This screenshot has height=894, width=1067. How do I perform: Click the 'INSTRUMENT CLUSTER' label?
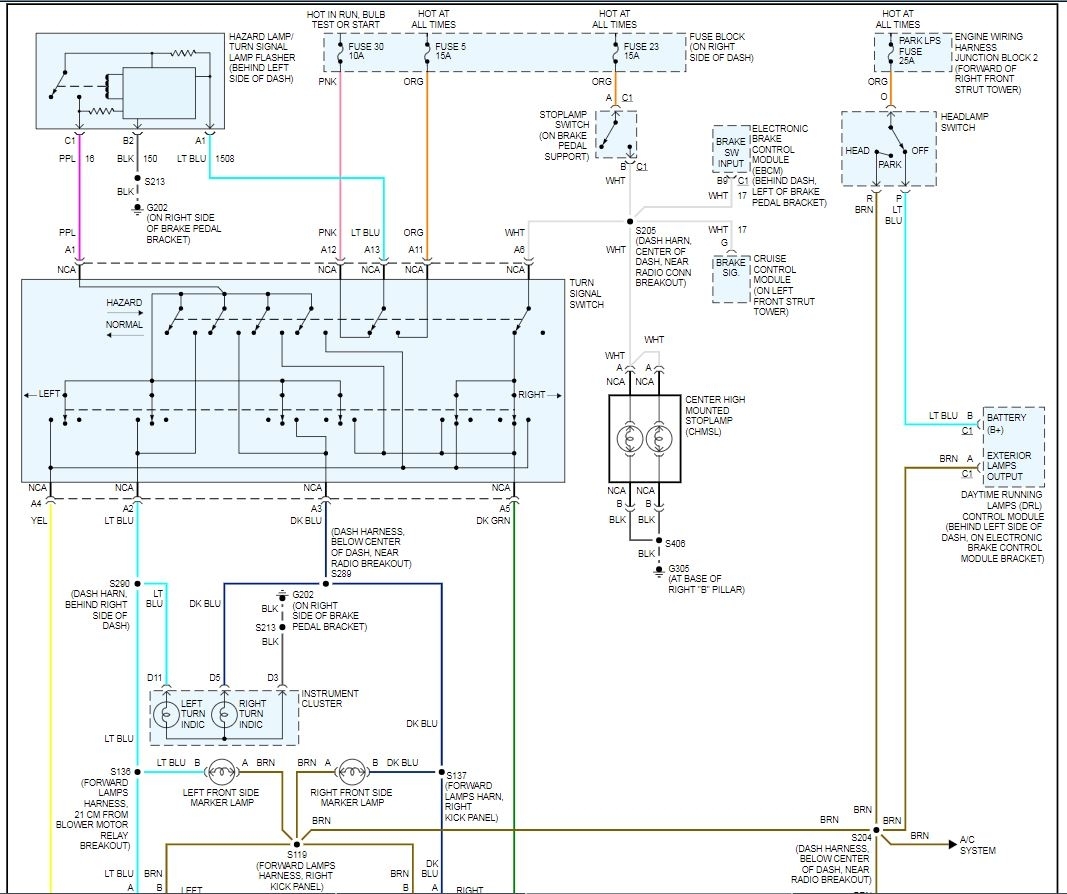[329, 698]
